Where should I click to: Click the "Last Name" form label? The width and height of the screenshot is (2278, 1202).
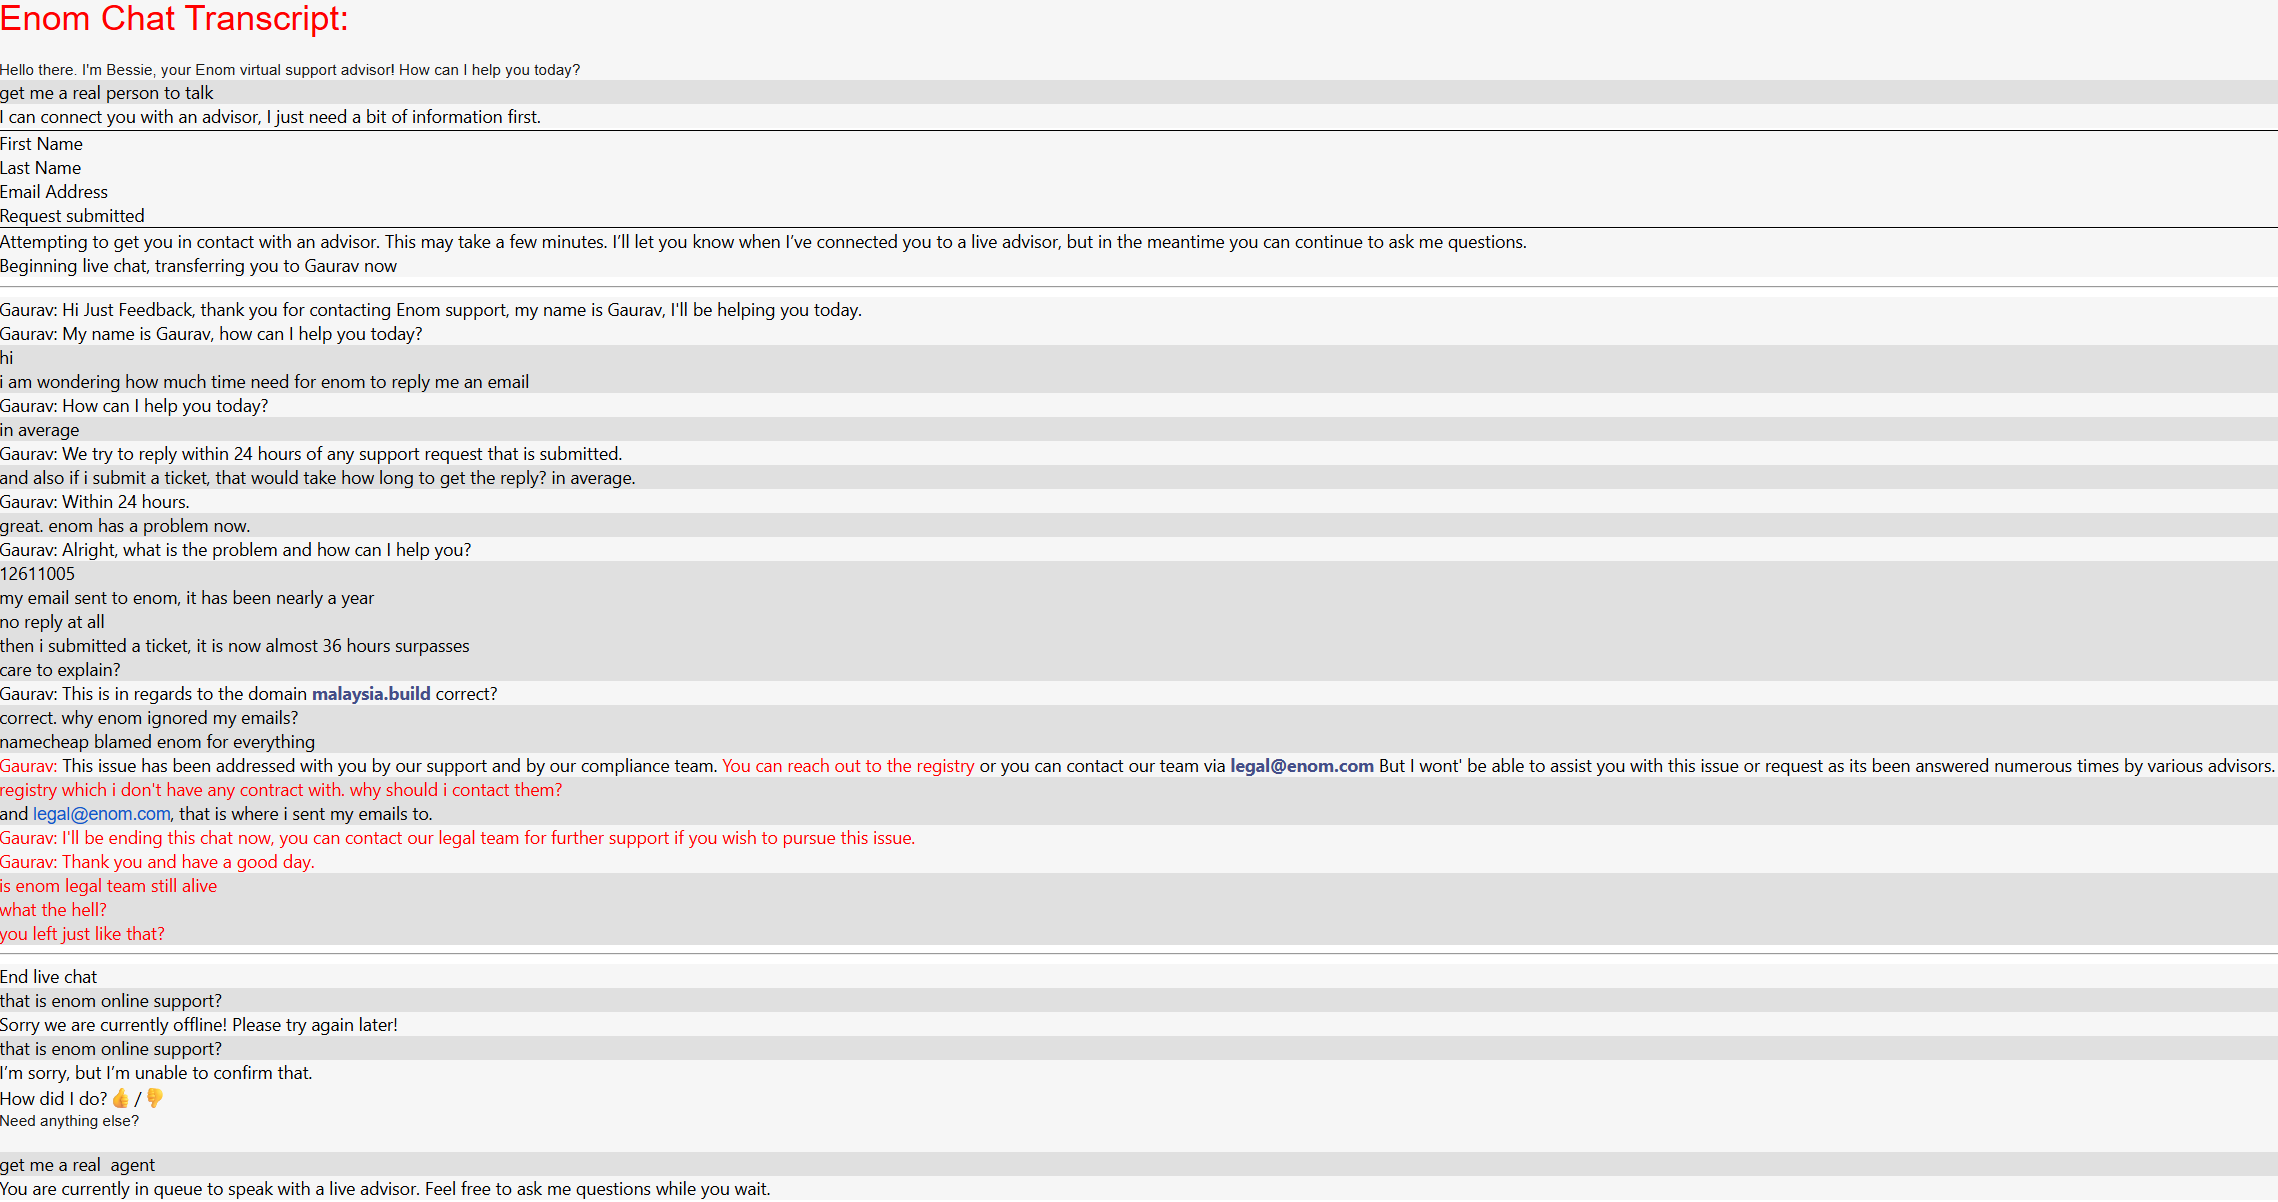[41, 168]
